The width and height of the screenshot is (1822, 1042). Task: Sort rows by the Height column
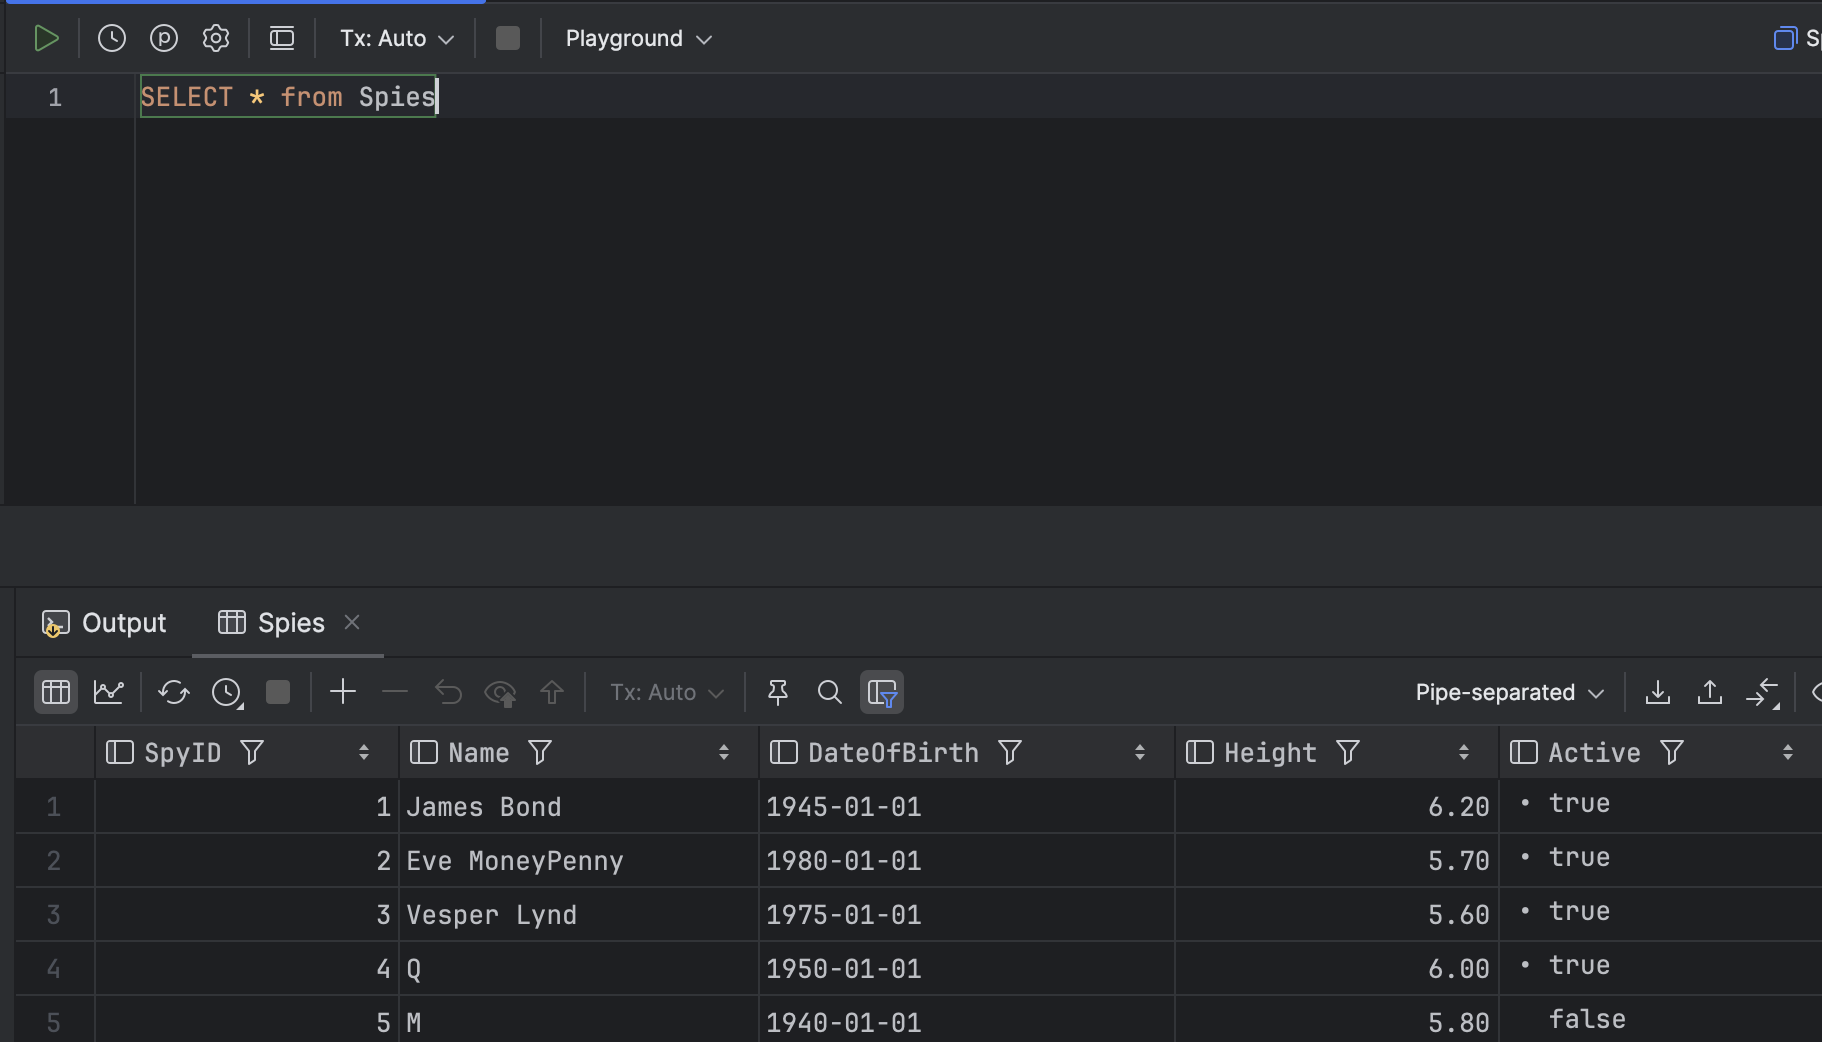click(1463, 752)
